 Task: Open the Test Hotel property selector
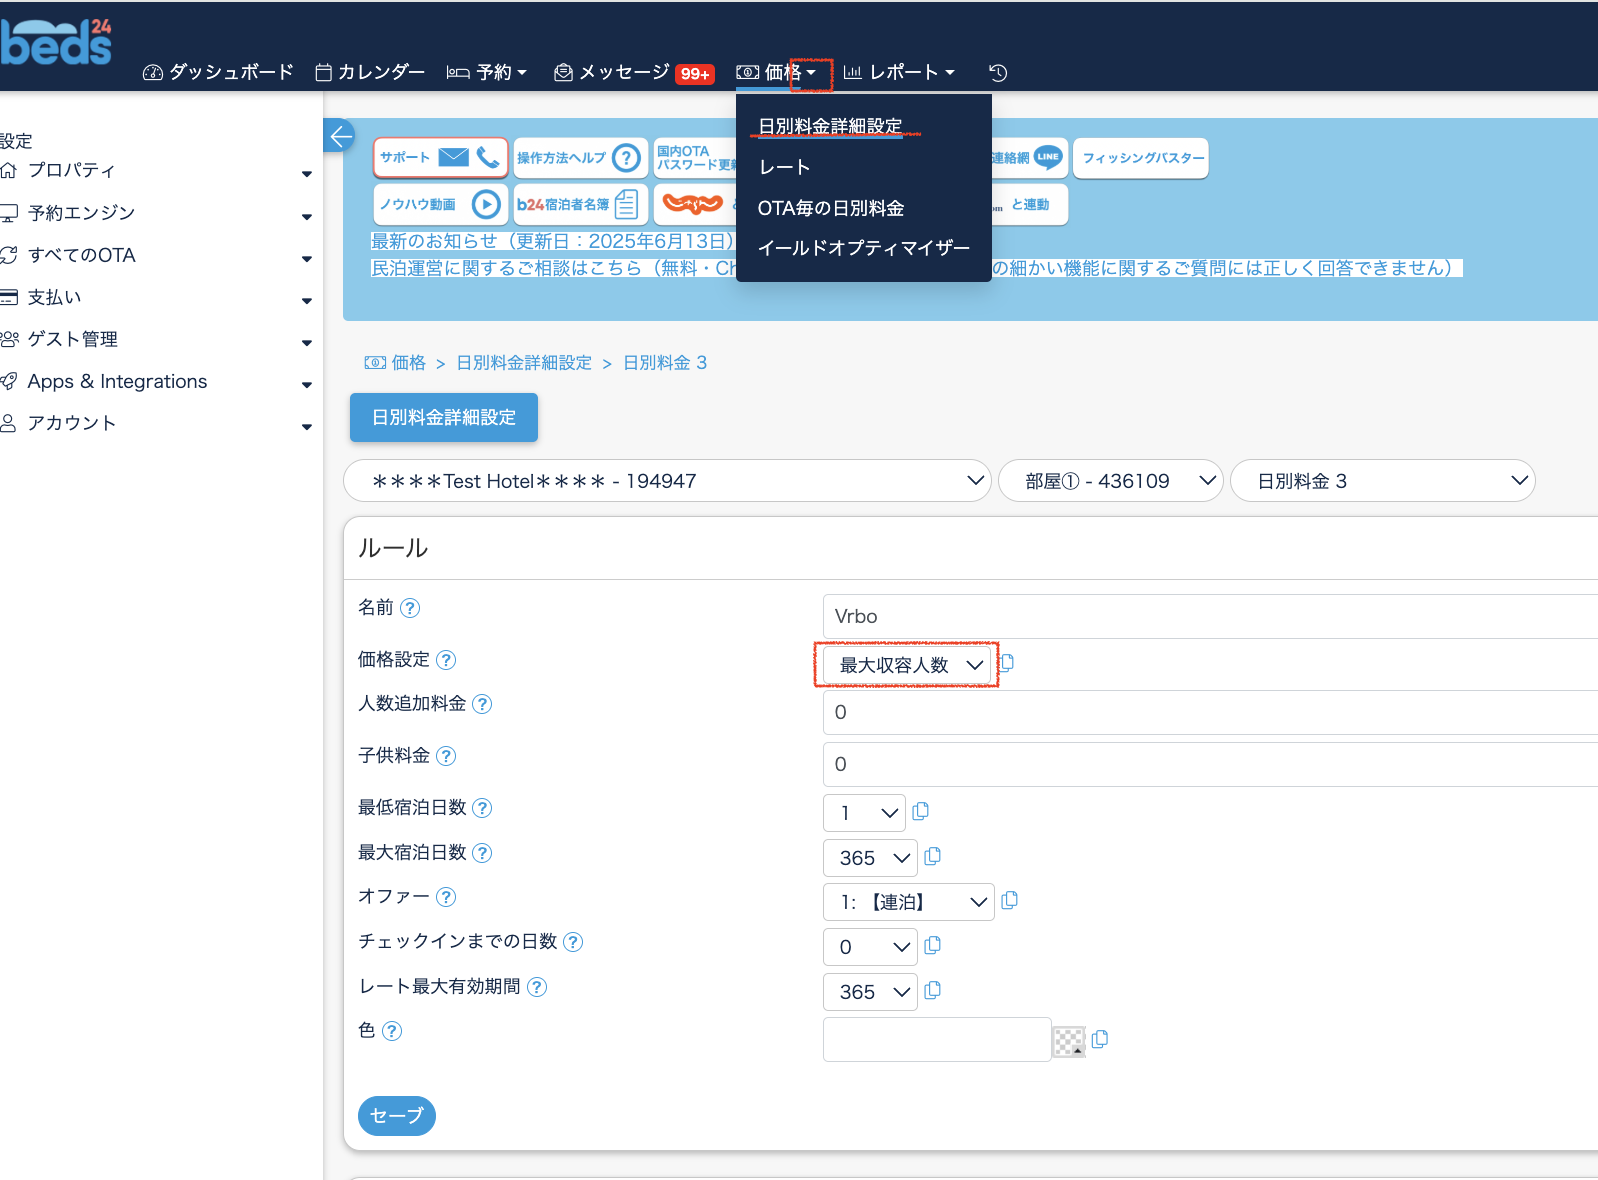pyautogui.click(x=667, y=481)
